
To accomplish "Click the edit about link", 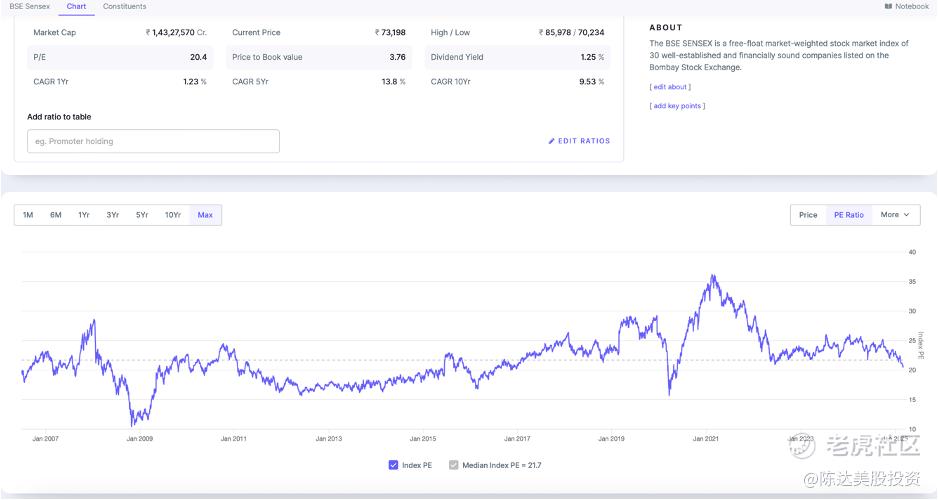I will point(670,87).
